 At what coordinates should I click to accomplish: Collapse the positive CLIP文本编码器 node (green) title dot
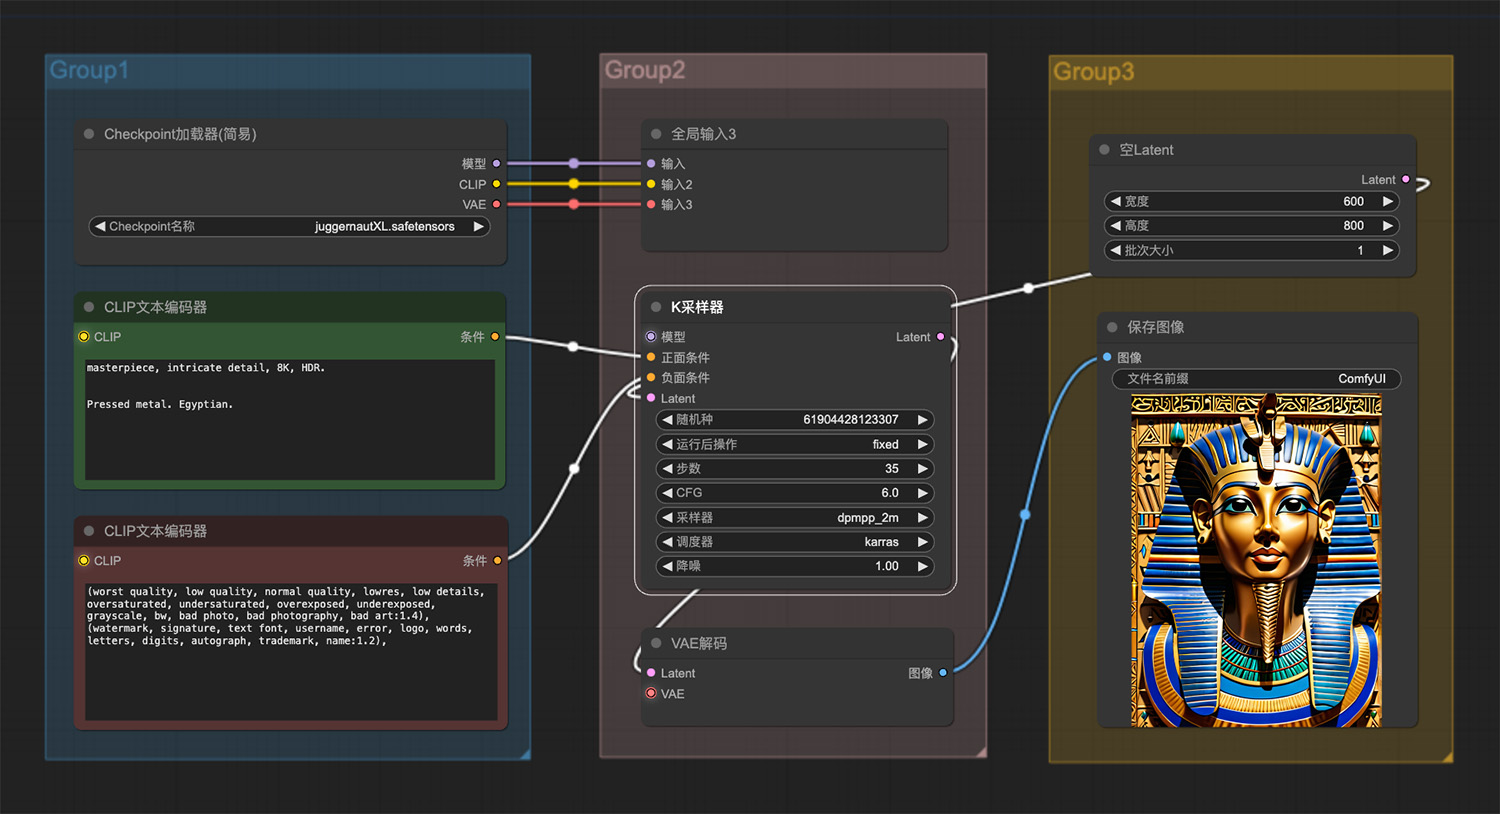tap(89, 307)
